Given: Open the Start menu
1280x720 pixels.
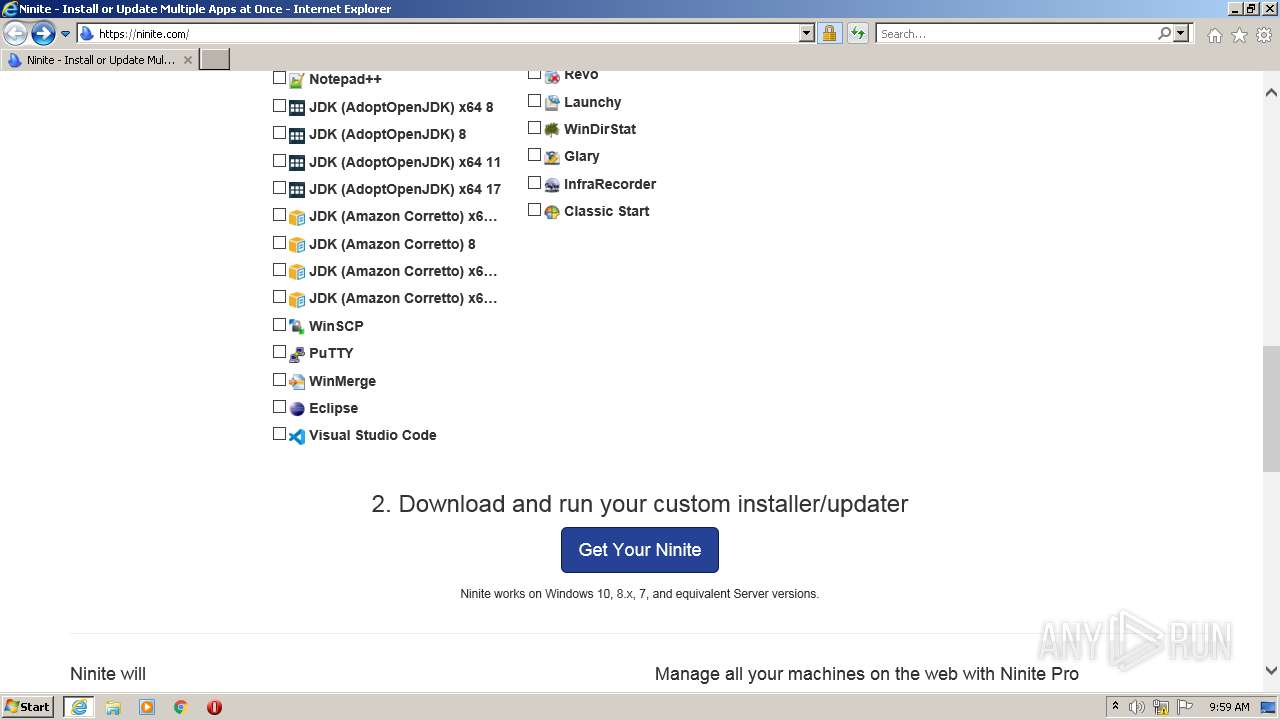Looking at the screenshot, I should click(28, 707).
